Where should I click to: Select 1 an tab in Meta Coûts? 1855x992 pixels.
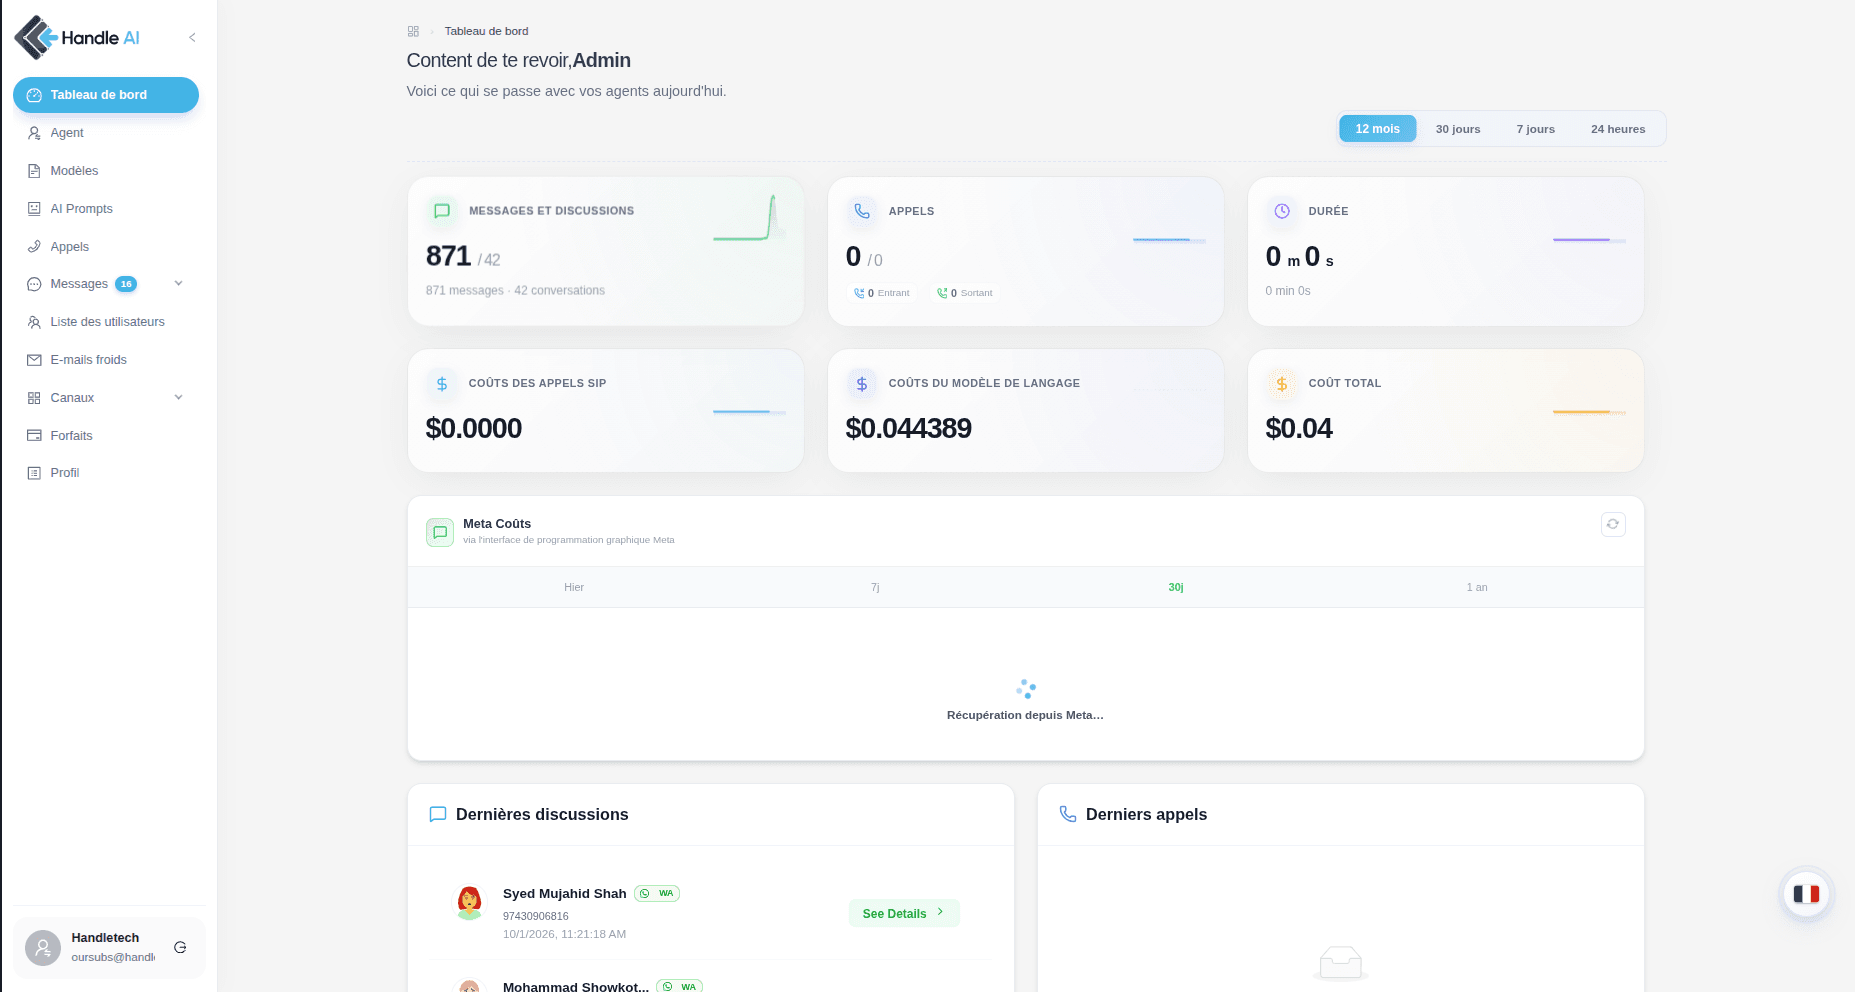[1477, 587]
